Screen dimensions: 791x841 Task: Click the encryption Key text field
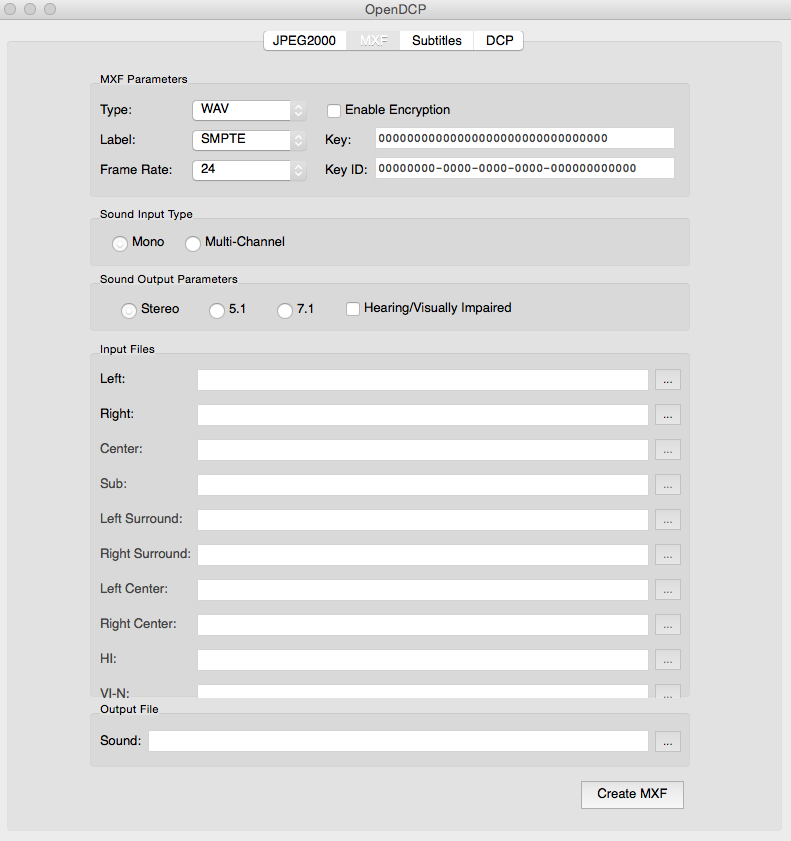[524, 138]
